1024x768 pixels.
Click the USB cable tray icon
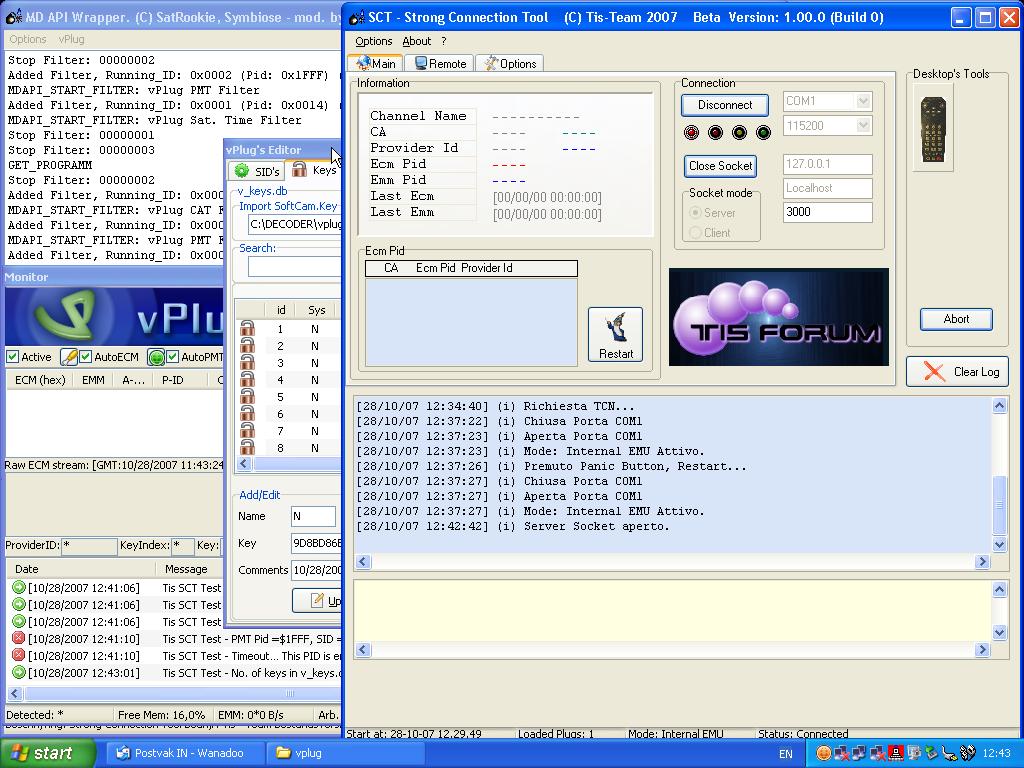950,754
